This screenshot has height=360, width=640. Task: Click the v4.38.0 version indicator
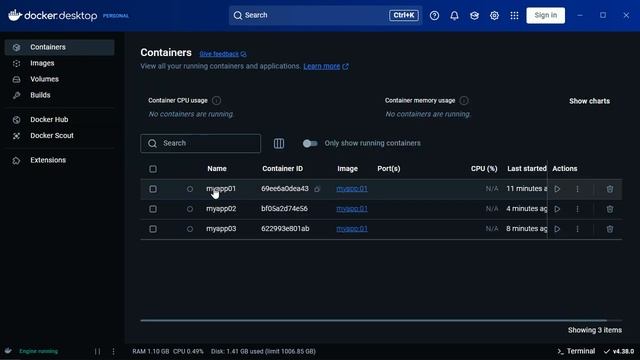(x=619, y=351)
